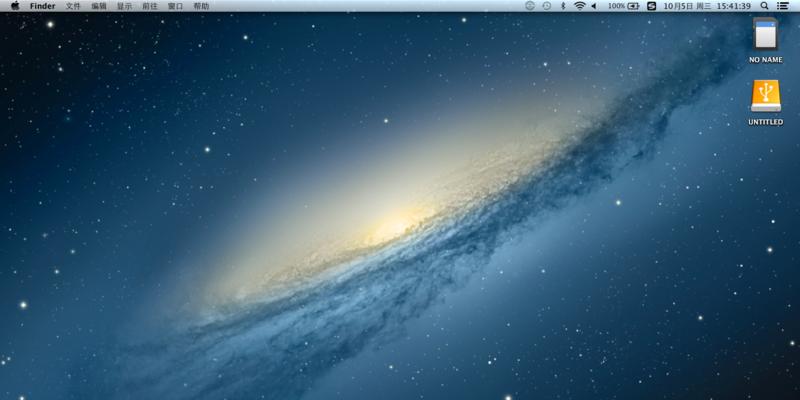Open Spotlight search magnifier
Viewport: 800px width, 400px height.
[x=764, y=6]
